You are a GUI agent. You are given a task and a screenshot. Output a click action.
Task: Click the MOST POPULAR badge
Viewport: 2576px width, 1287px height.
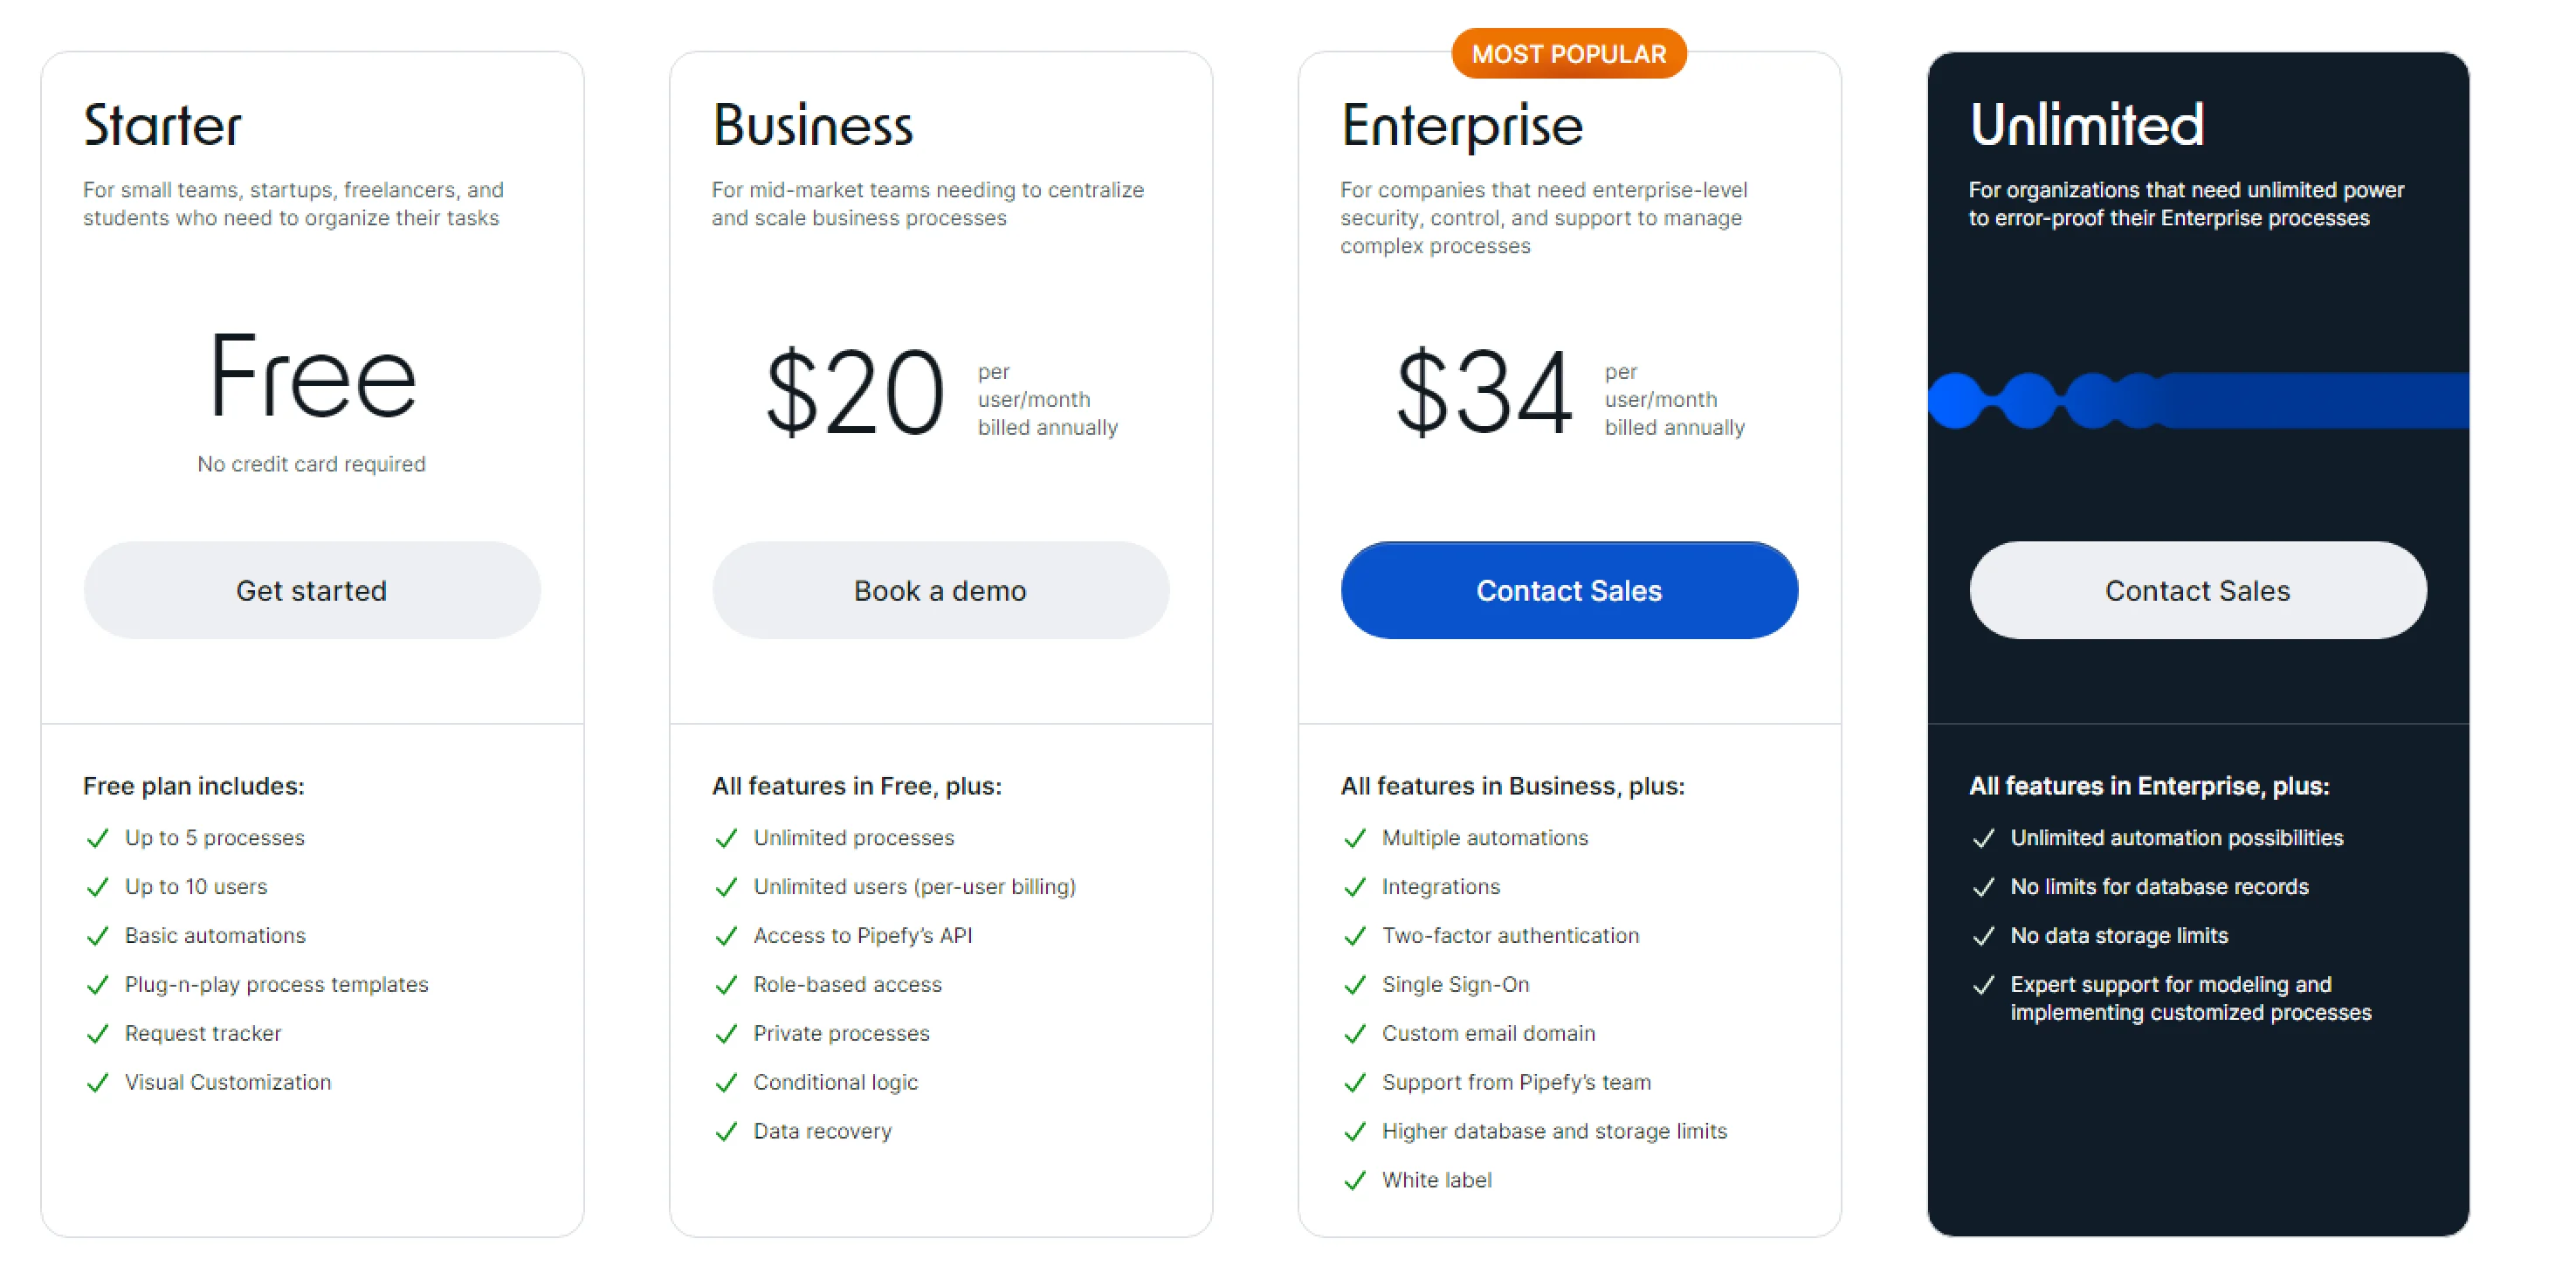tap(1568, 53)
